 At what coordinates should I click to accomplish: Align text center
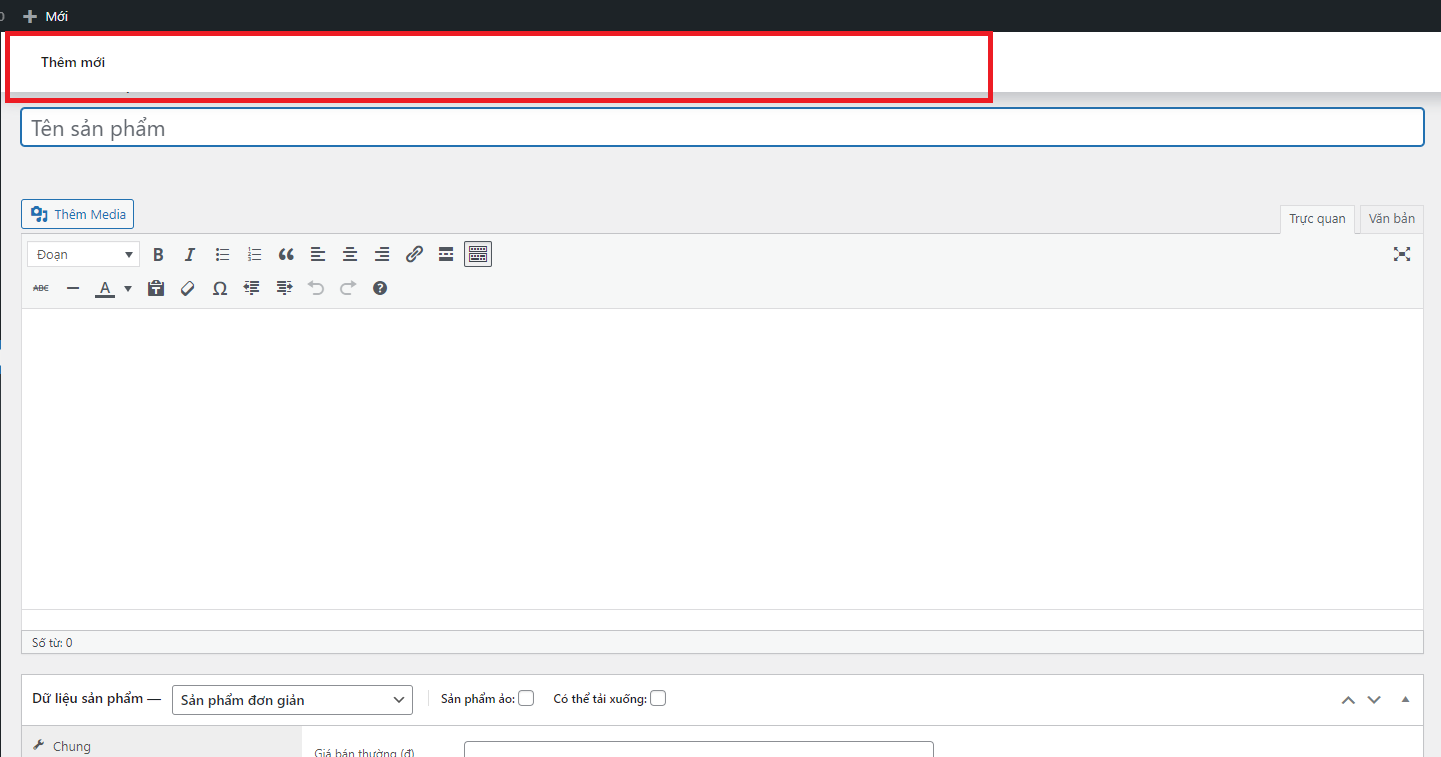tap(350, 255)
